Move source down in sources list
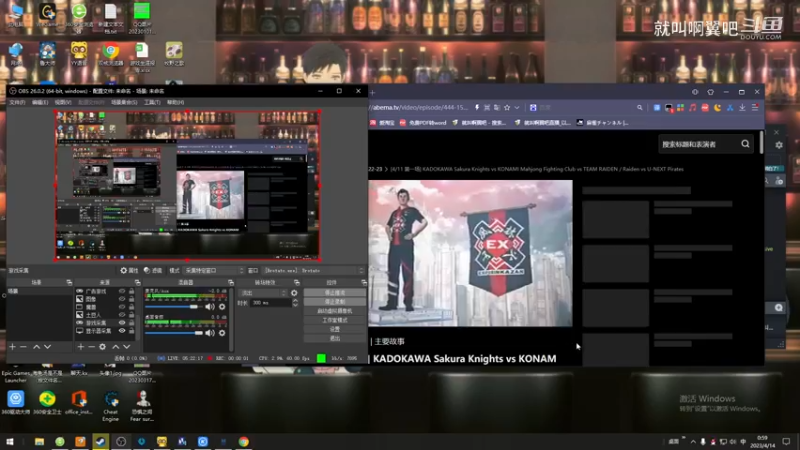This screenshot has height=450, width=800. point(127,346)
